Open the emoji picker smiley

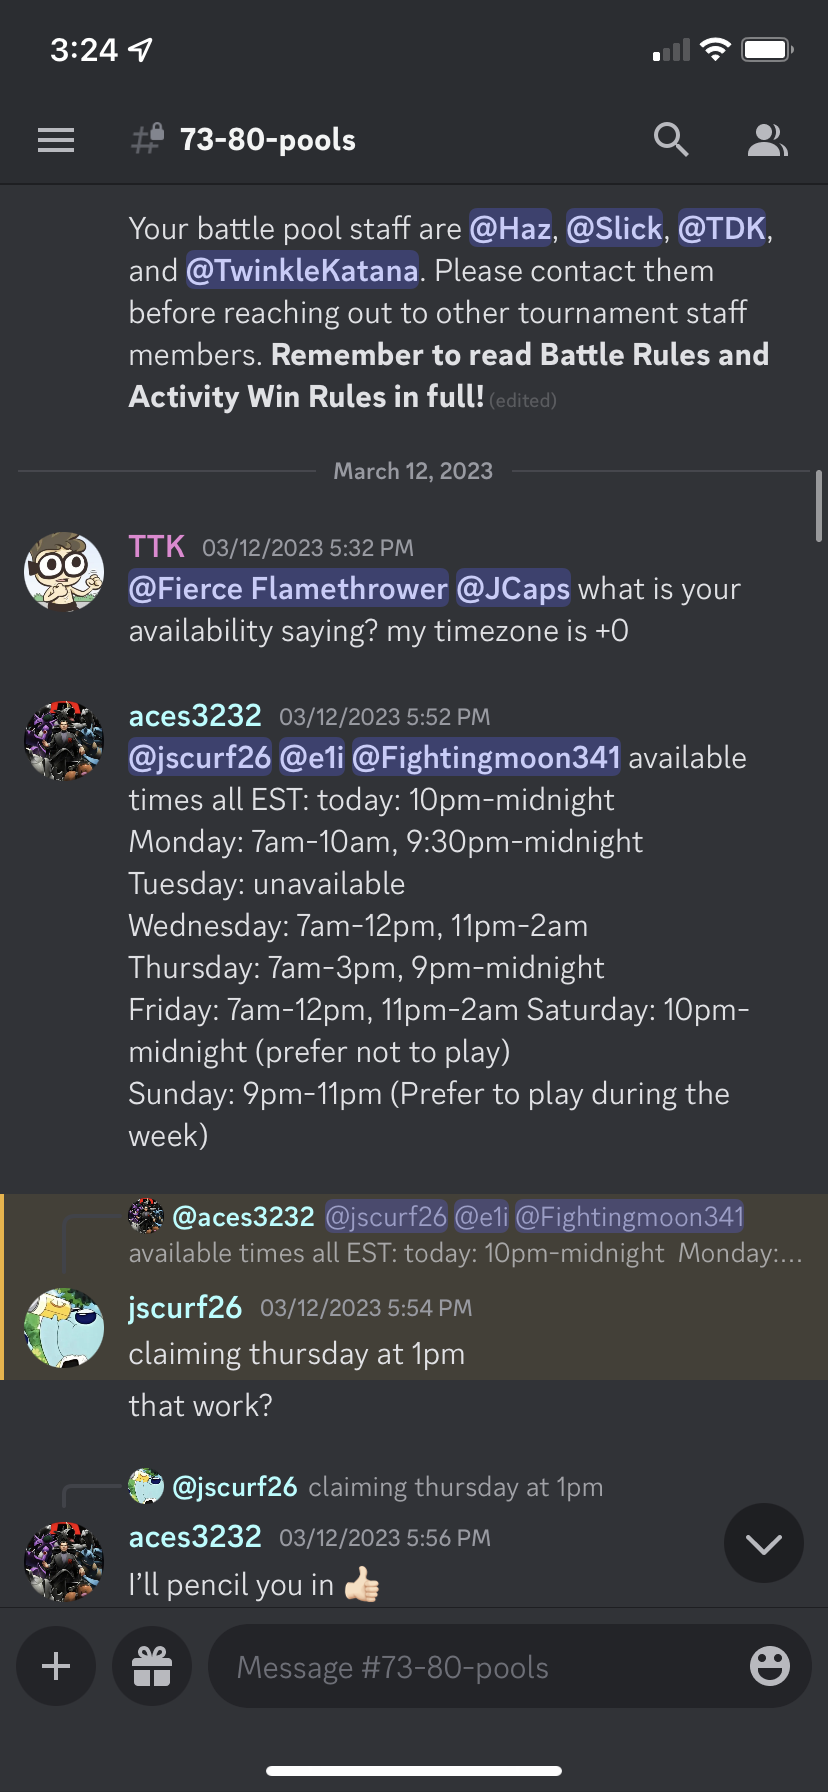click(x=769, y=1666)
